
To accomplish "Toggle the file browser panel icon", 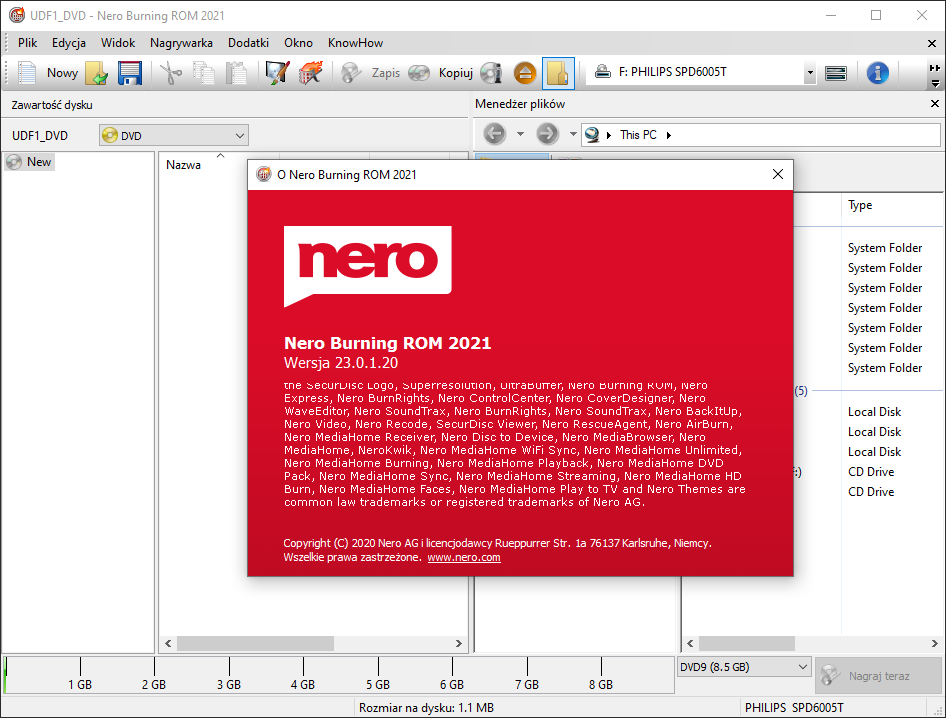I will 558,73.
